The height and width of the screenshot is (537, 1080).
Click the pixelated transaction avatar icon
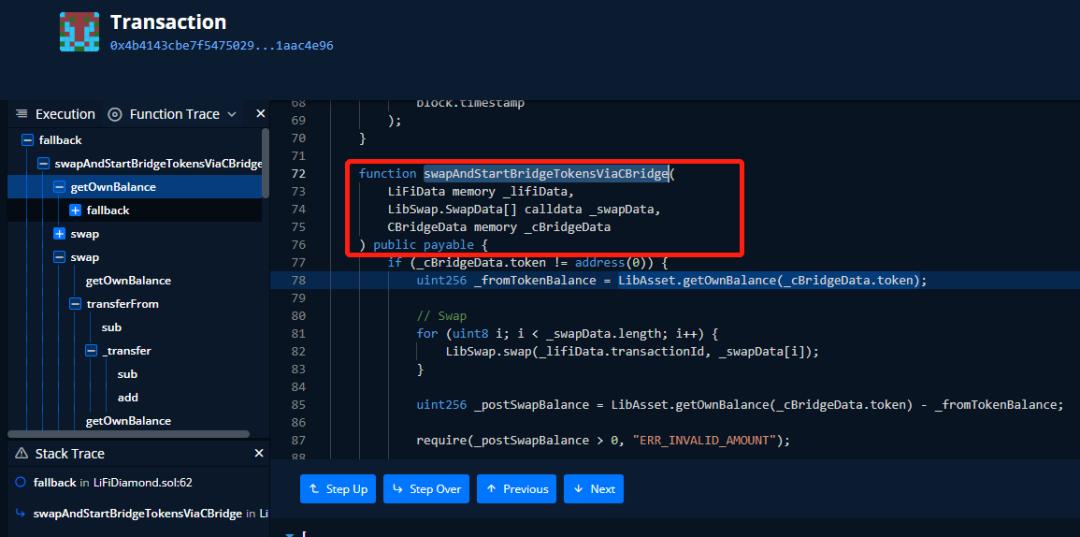pos(79,32)
